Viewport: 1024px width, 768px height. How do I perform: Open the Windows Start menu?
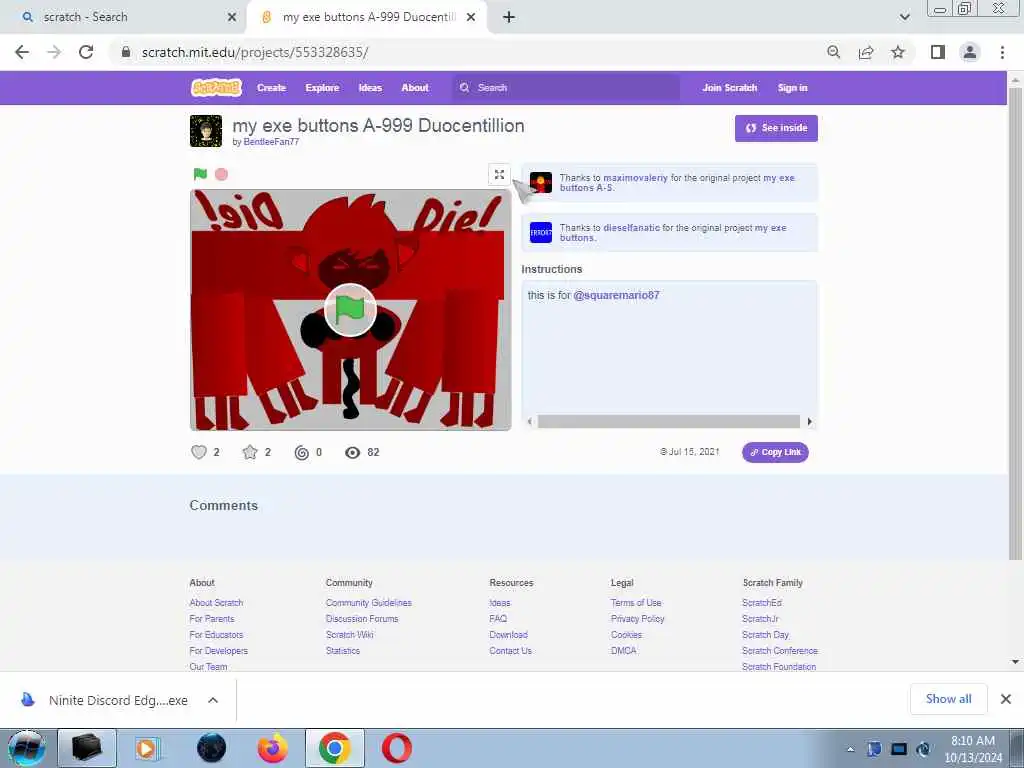26,748
